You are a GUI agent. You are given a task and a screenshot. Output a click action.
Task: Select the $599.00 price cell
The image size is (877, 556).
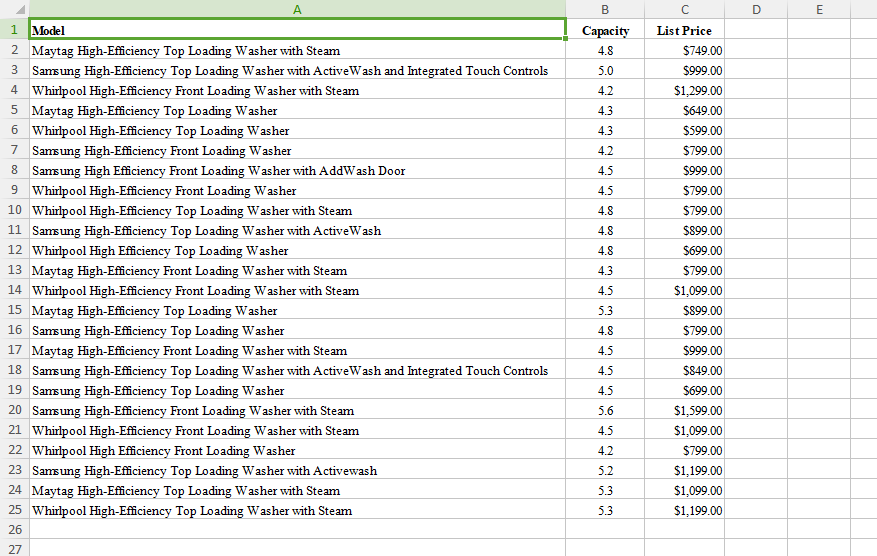[685, 130]
